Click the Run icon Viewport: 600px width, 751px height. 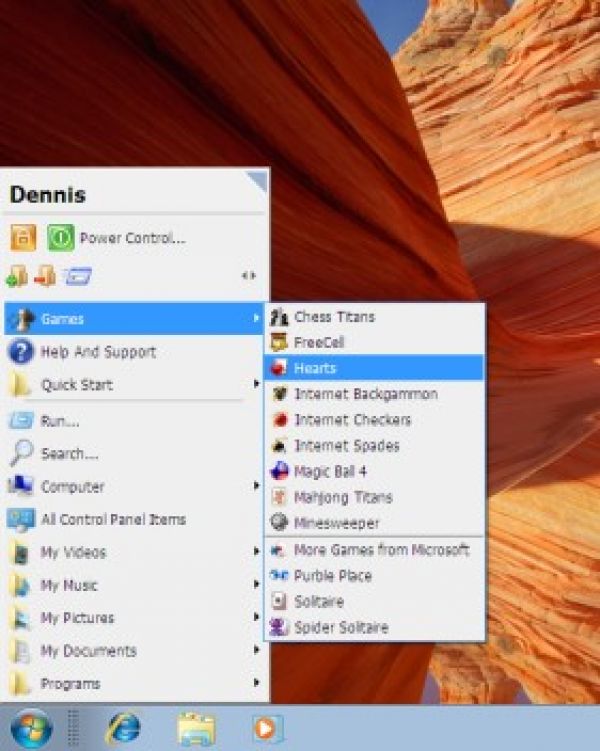(21, 421)
